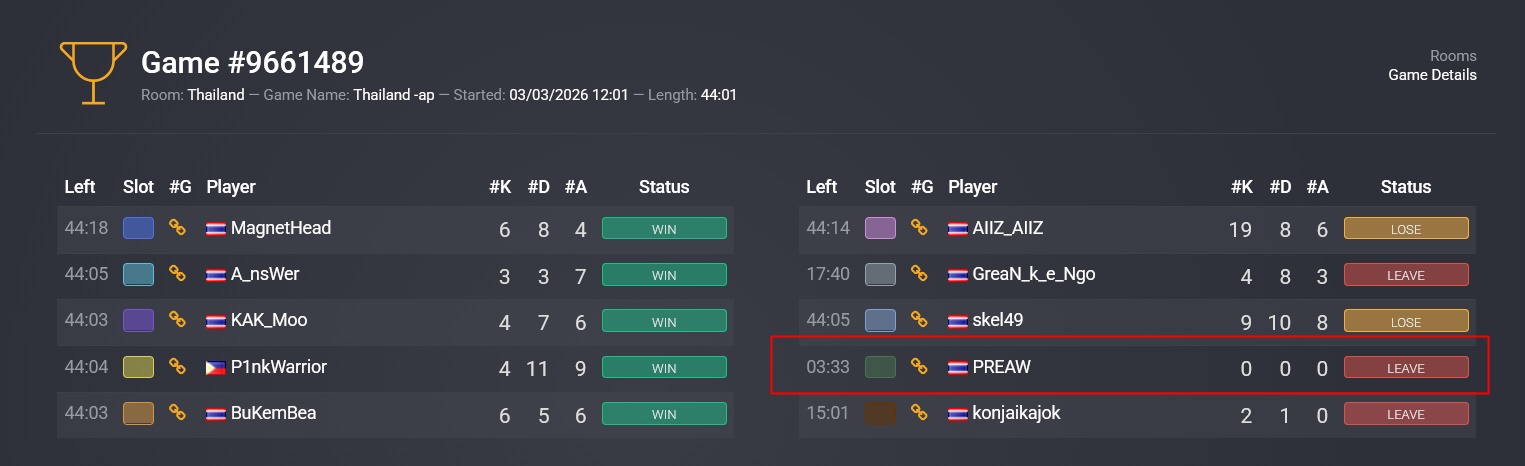Click the LOSE status badge for skel49

pos(1406,321)
